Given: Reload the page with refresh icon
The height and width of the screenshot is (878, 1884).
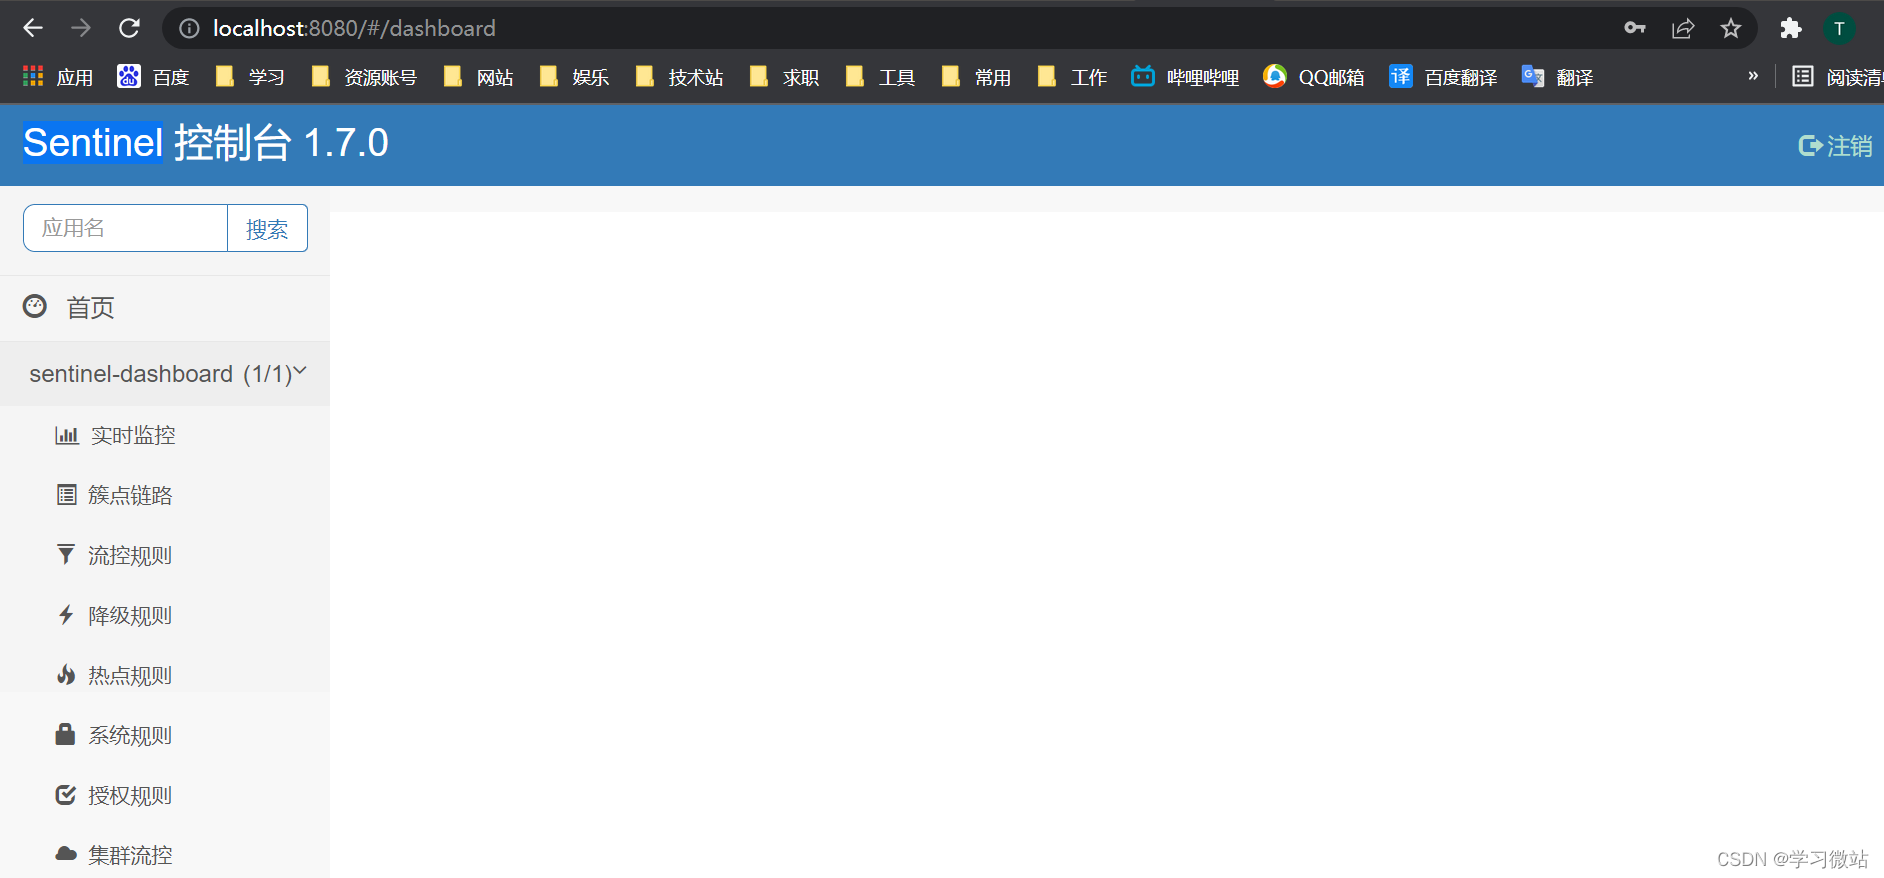Looking at the screenshot, I should coord(129,28).
